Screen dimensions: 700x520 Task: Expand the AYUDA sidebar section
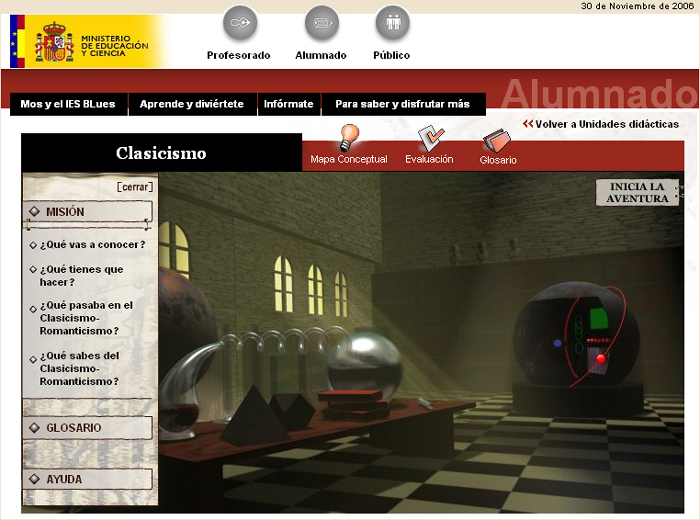[x=90, y=479]
